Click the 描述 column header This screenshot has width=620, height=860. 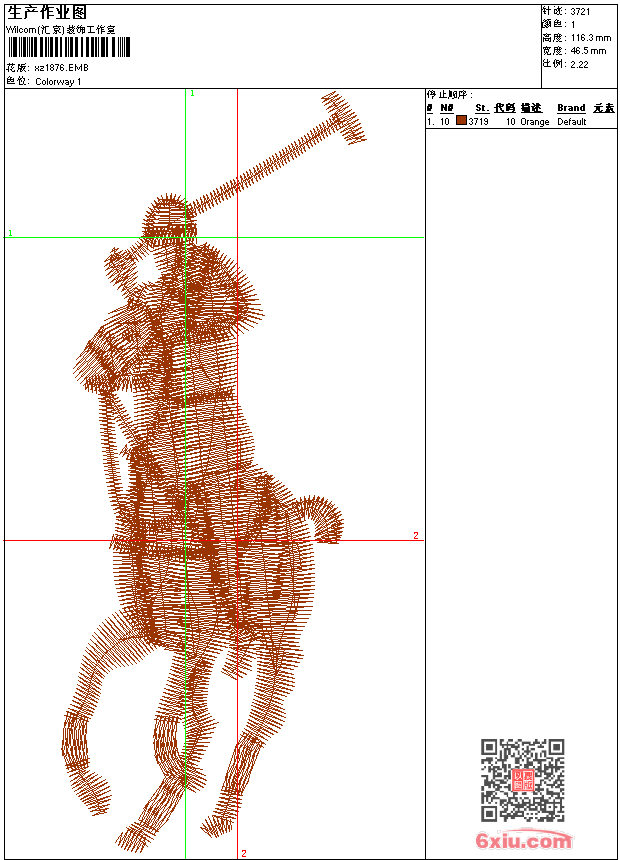pos(531,108)
